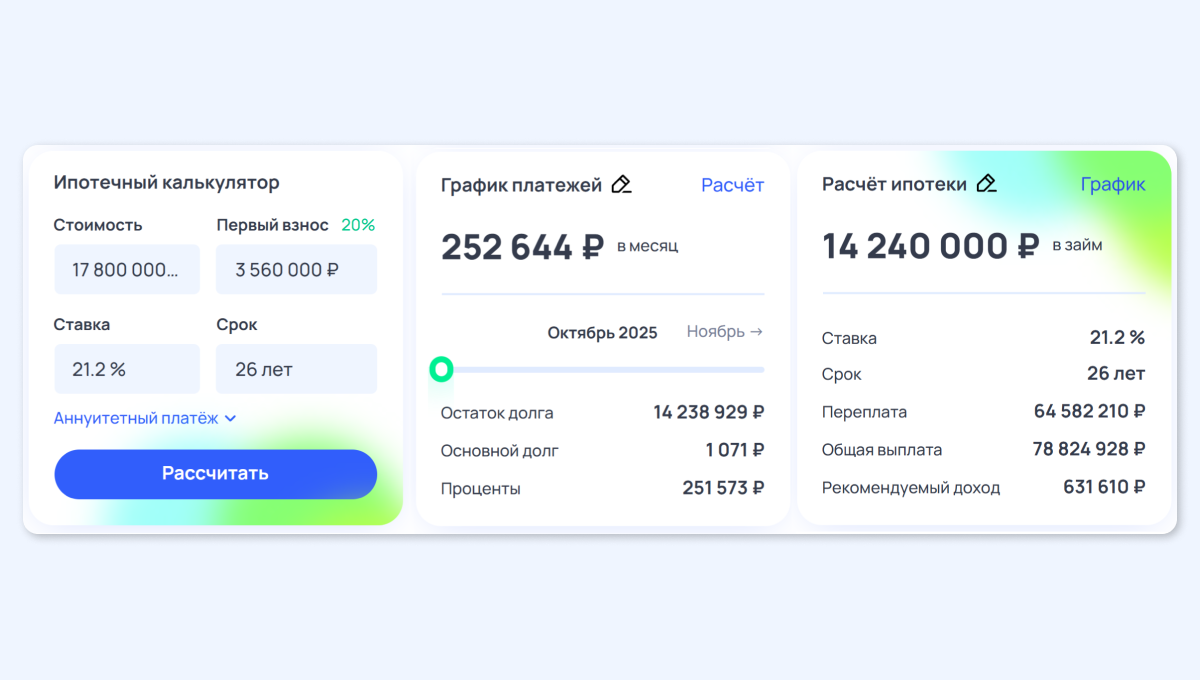Select the Остаток долга value 14 238 929 ₽
The image size is (1200, 680).
pyautogui.click(x=708, y=412)
